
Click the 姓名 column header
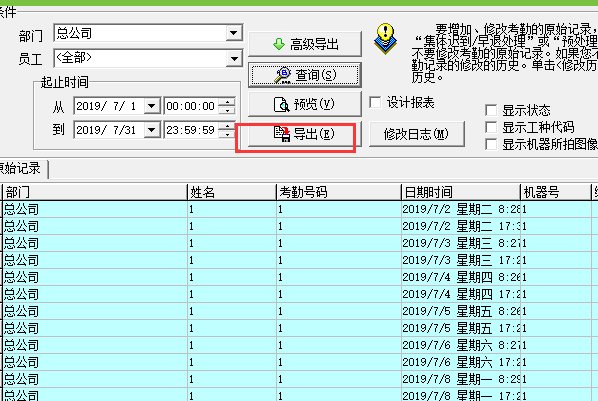231,192
